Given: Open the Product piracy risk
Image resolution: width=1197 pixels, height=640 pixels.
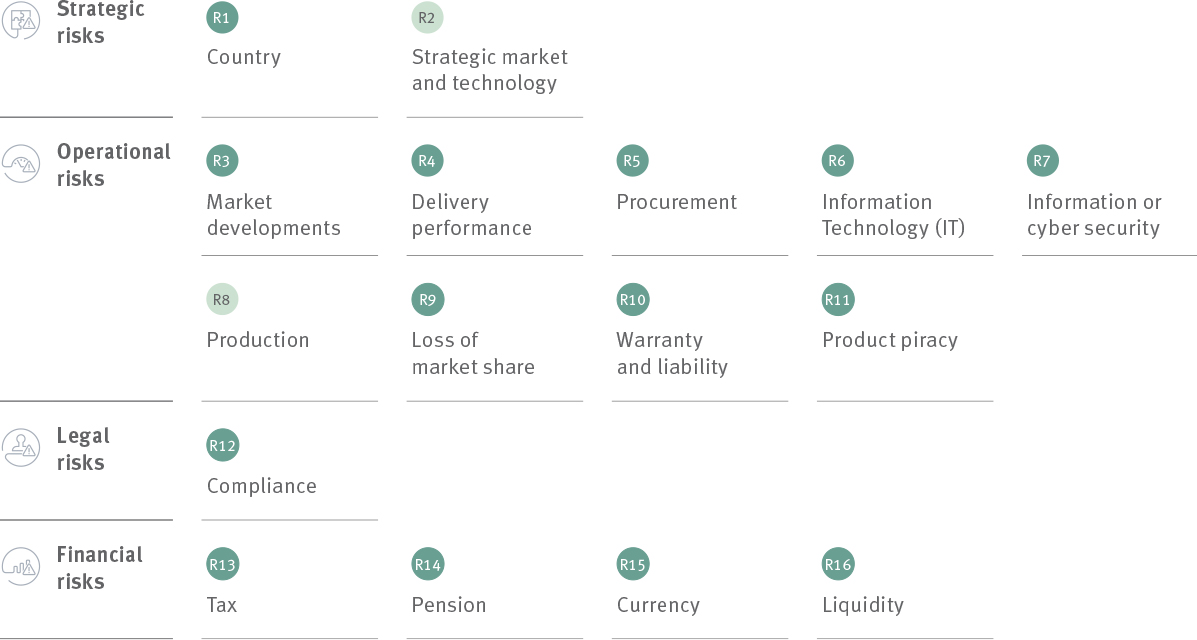Looking at the screenshot, I should [x=889, y=340].
